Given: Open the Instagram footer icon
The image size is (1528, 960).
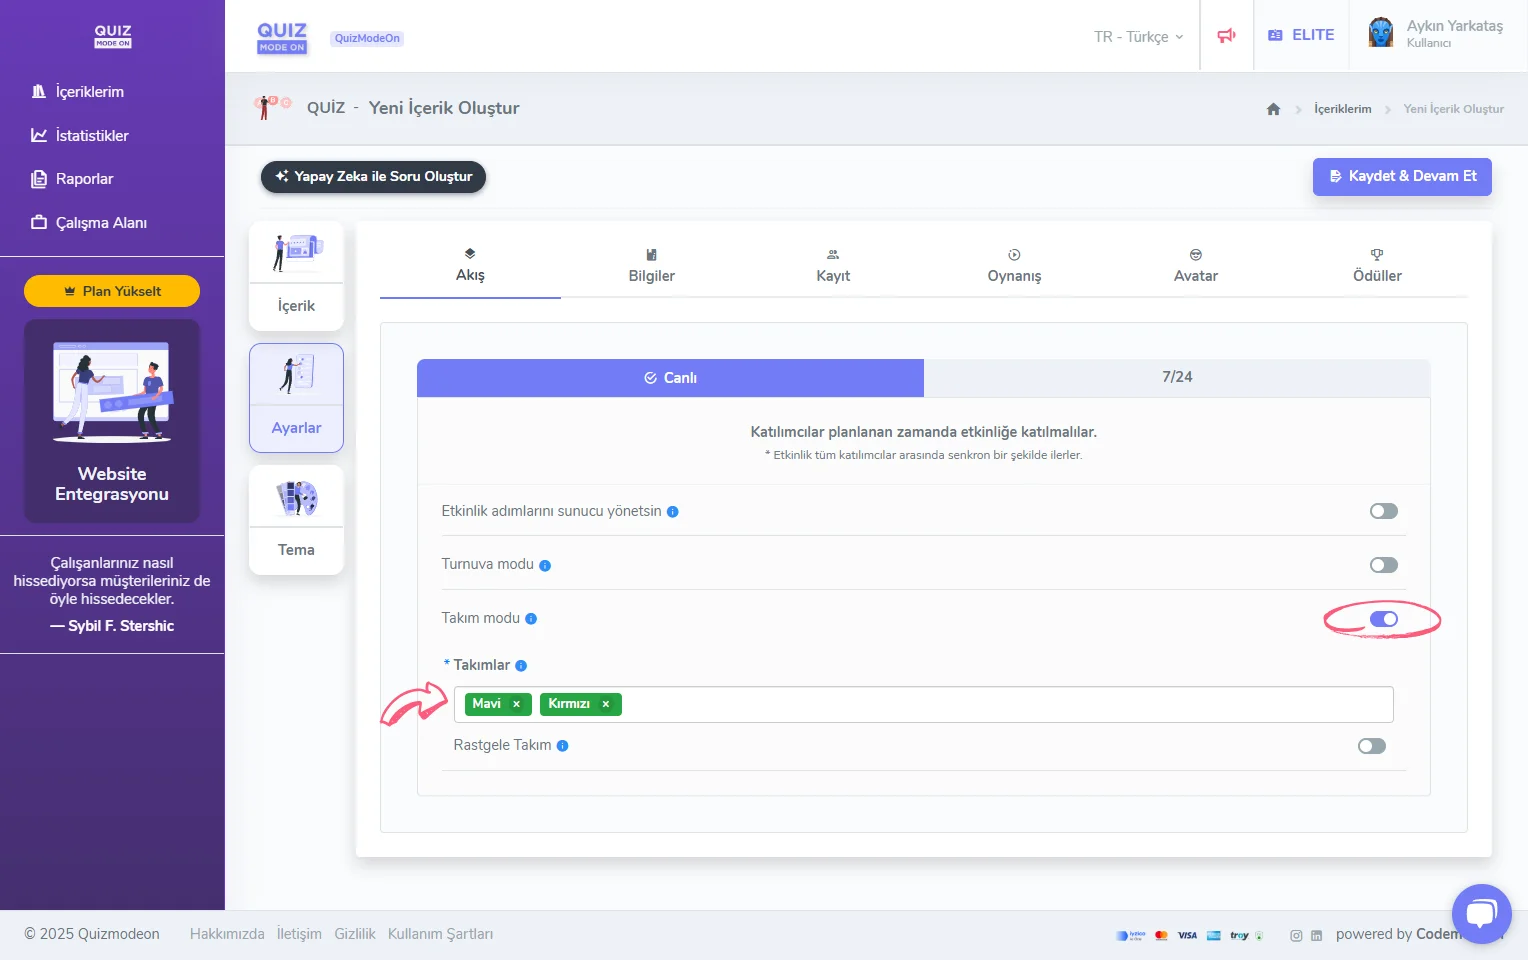Looking at the screenshot, I should pos(1296,936).
